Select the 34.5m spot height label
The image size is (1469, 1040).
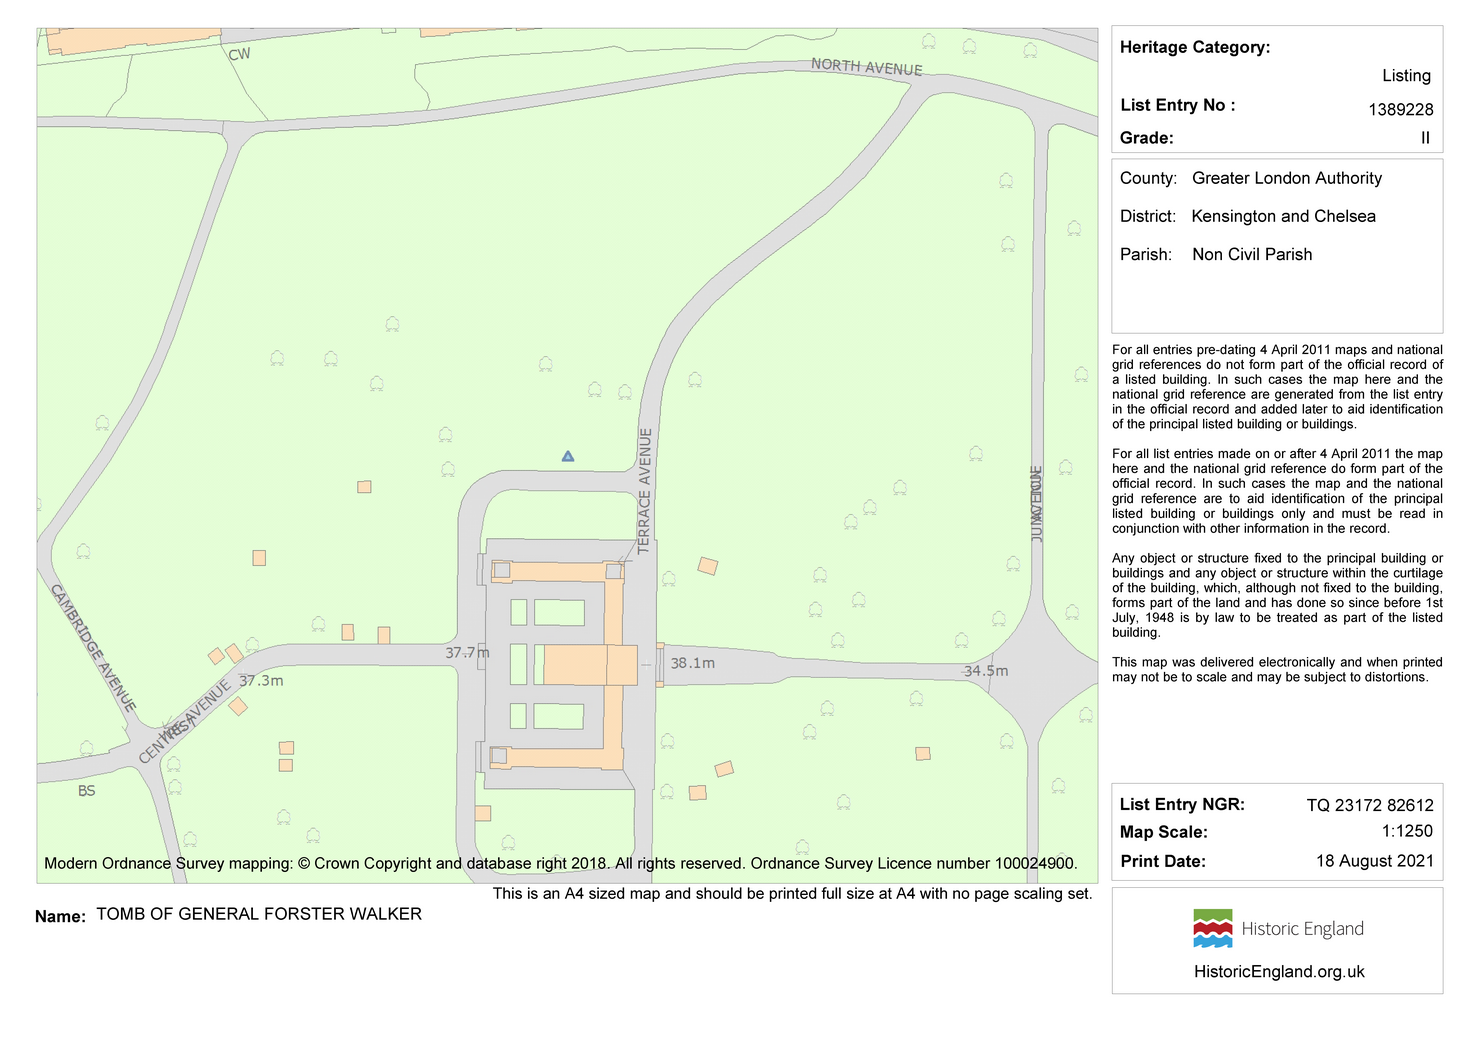(x=985, y=671)
